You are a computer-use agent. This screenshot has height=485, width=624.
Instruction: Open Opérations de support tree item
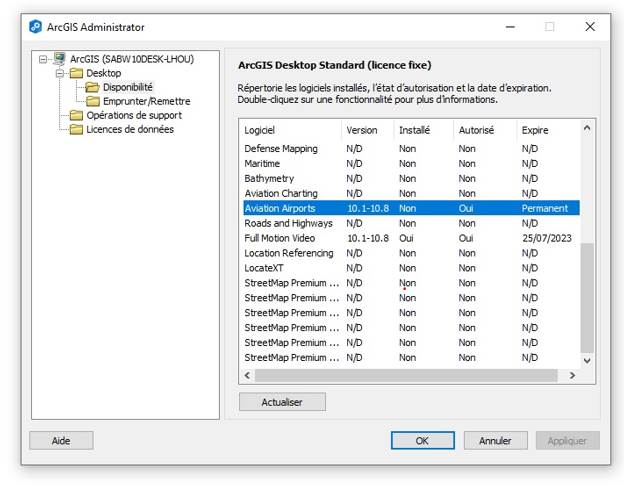tap(134, 115)
